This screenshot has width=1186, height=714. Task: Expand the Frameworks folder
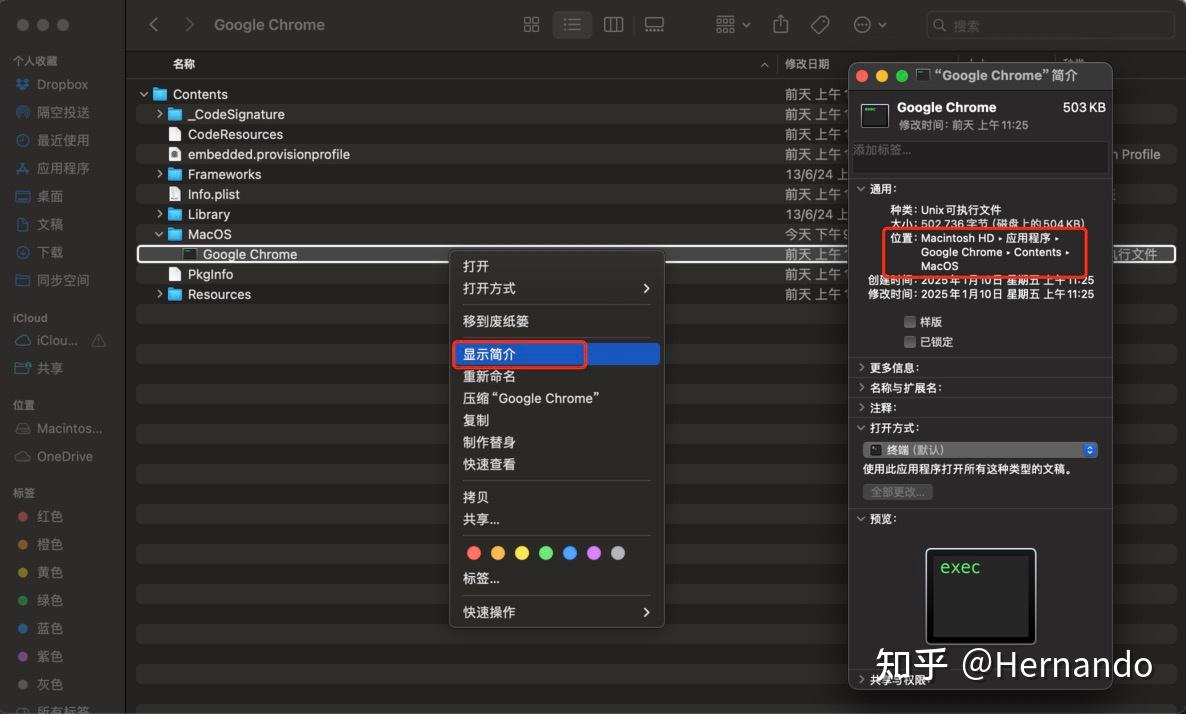click(x=159, y=174)
